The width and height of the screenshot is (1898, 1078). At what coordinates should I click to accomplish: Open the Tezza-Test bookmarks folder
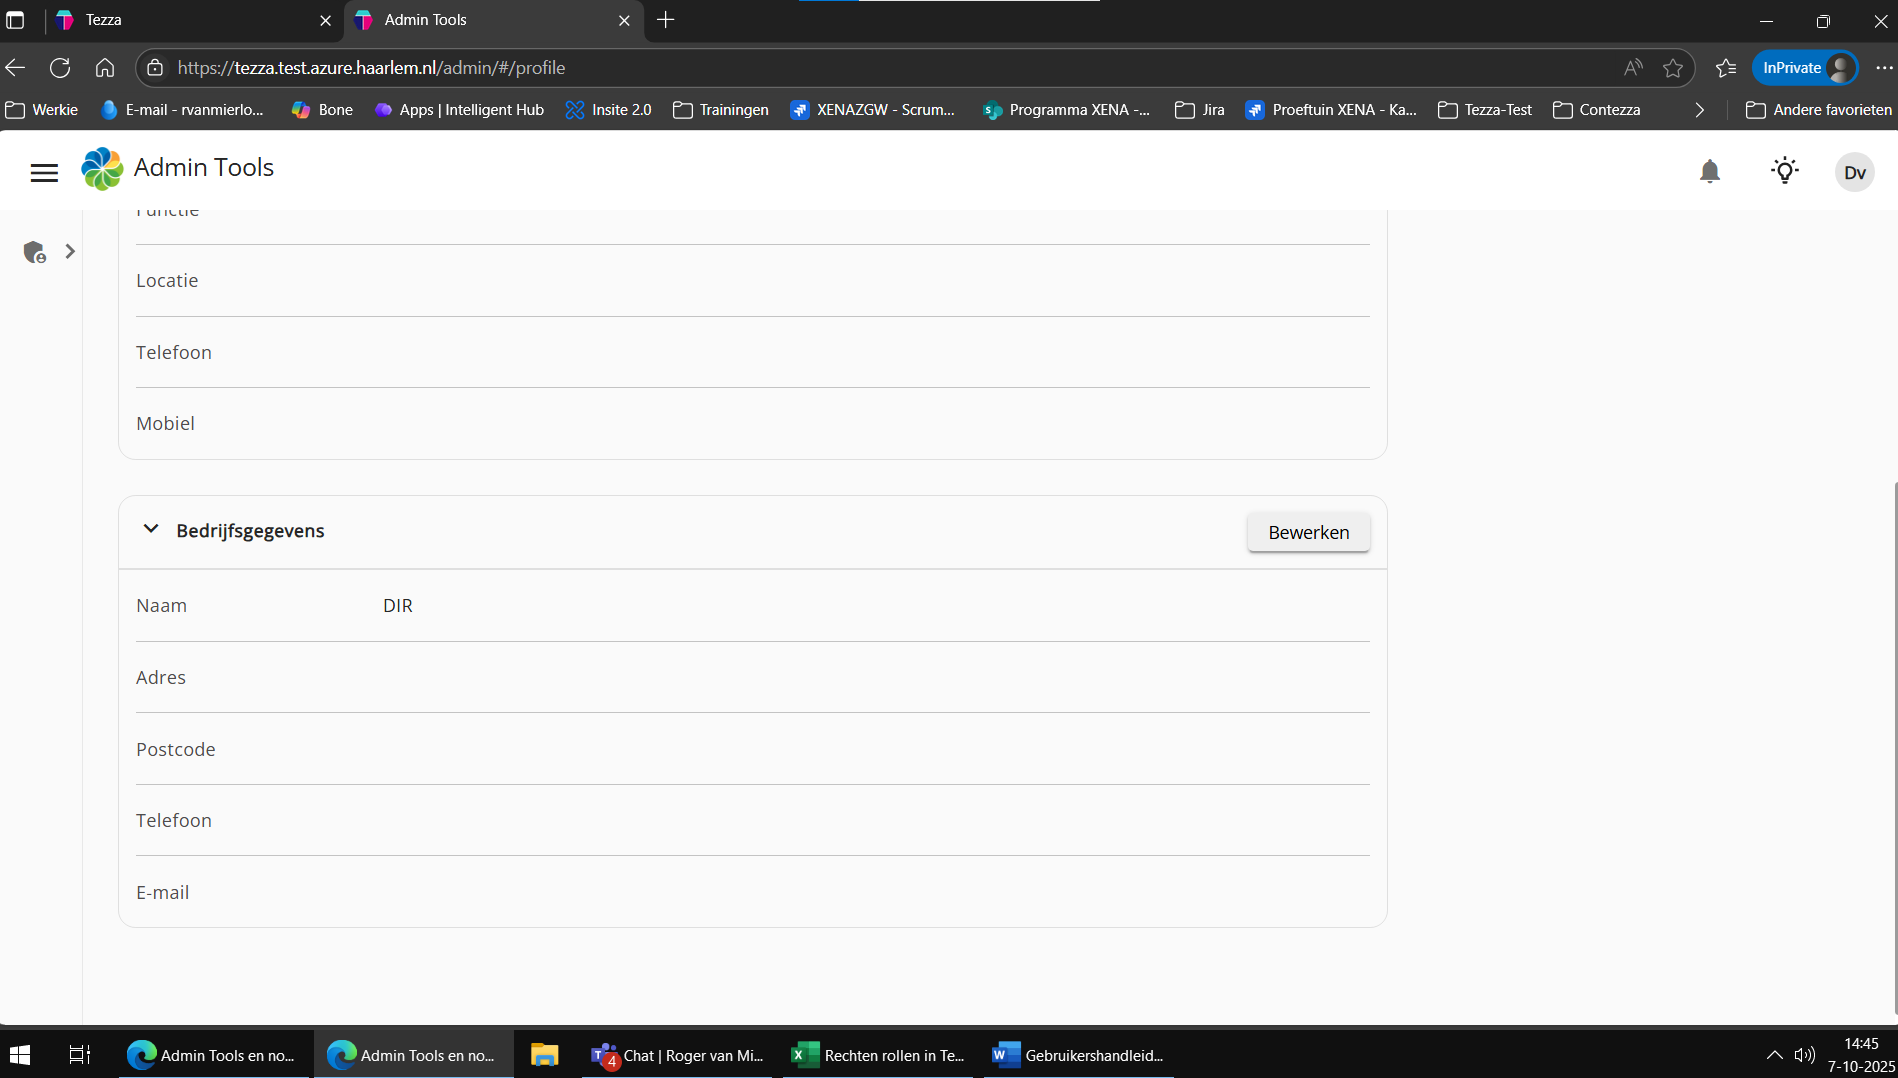[x=1485, y=110]
